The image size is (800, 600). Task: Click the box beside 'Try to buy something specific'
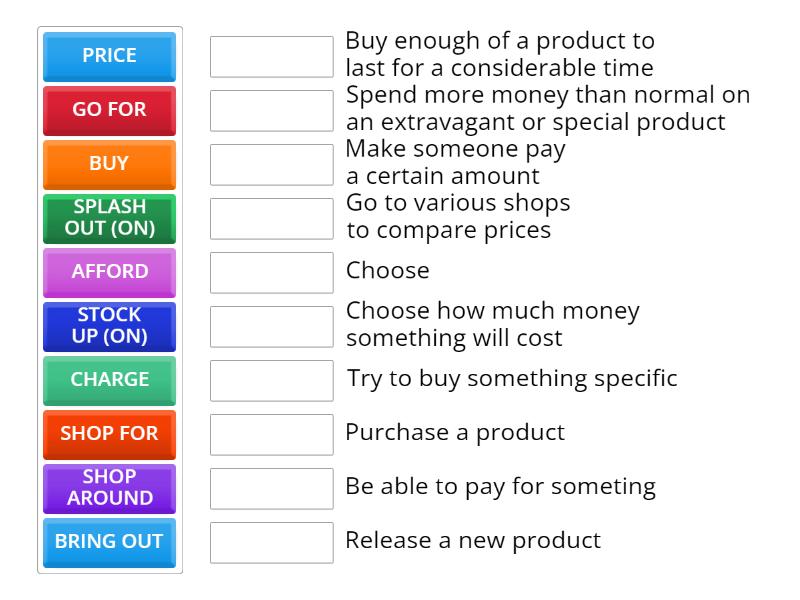271,380
